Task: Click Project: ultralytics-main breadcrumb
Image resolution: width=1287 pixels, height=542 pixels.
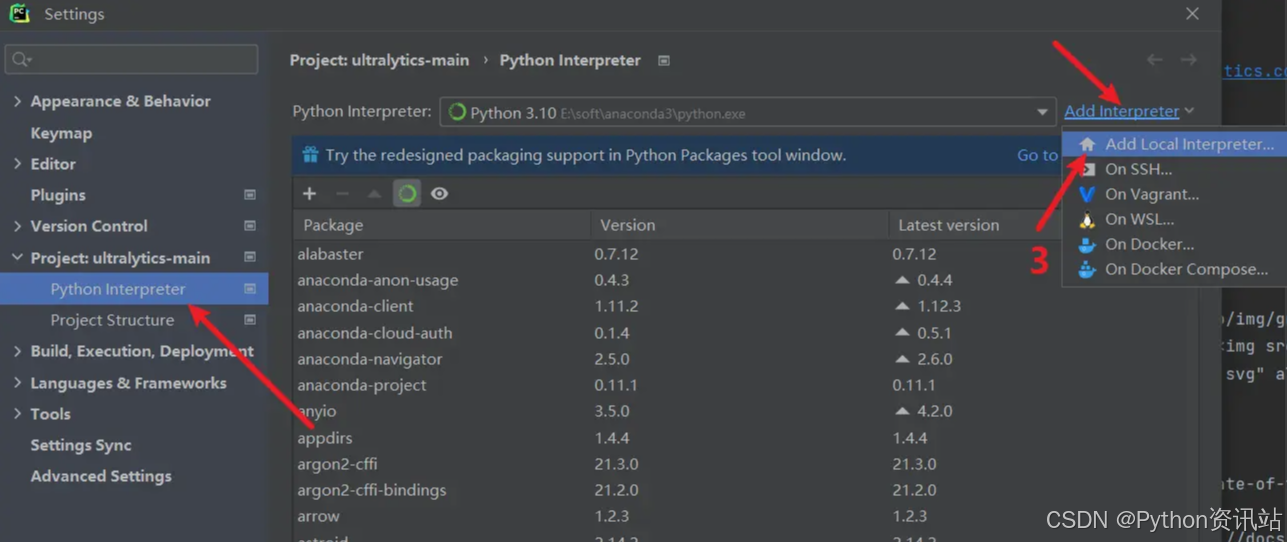Action: pyautogui.click(x=379, y=60)
